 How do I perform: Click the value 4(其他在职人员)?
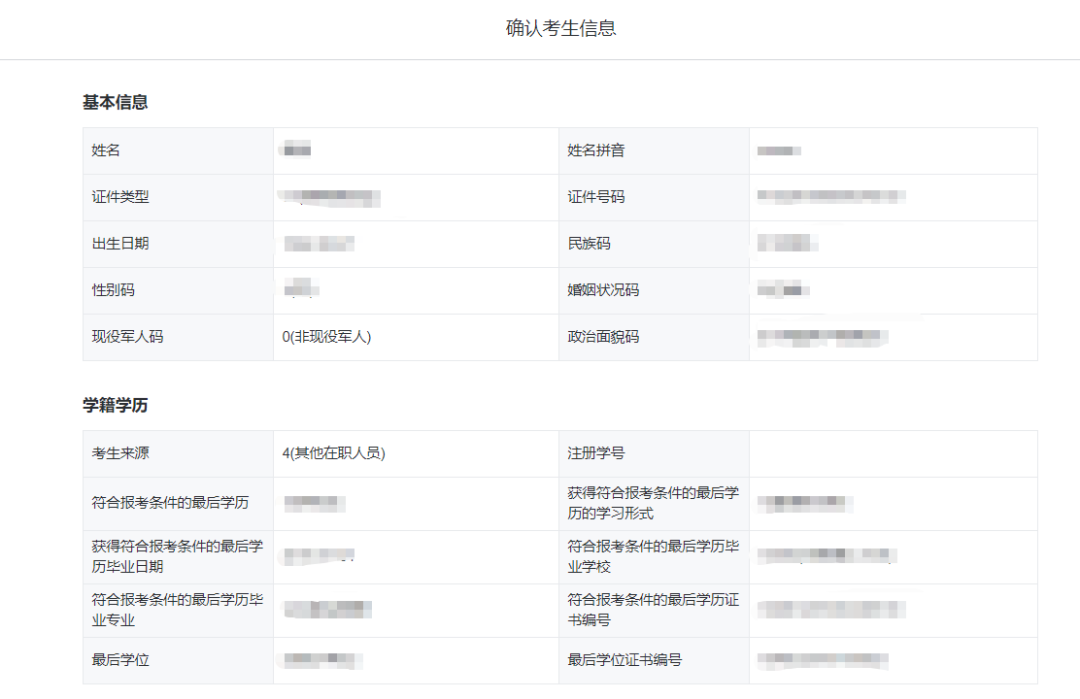333,453
